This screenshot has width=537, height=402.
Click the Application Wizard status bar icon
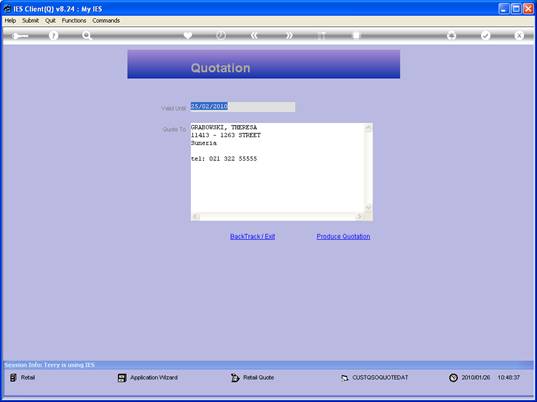click(122, 378)
